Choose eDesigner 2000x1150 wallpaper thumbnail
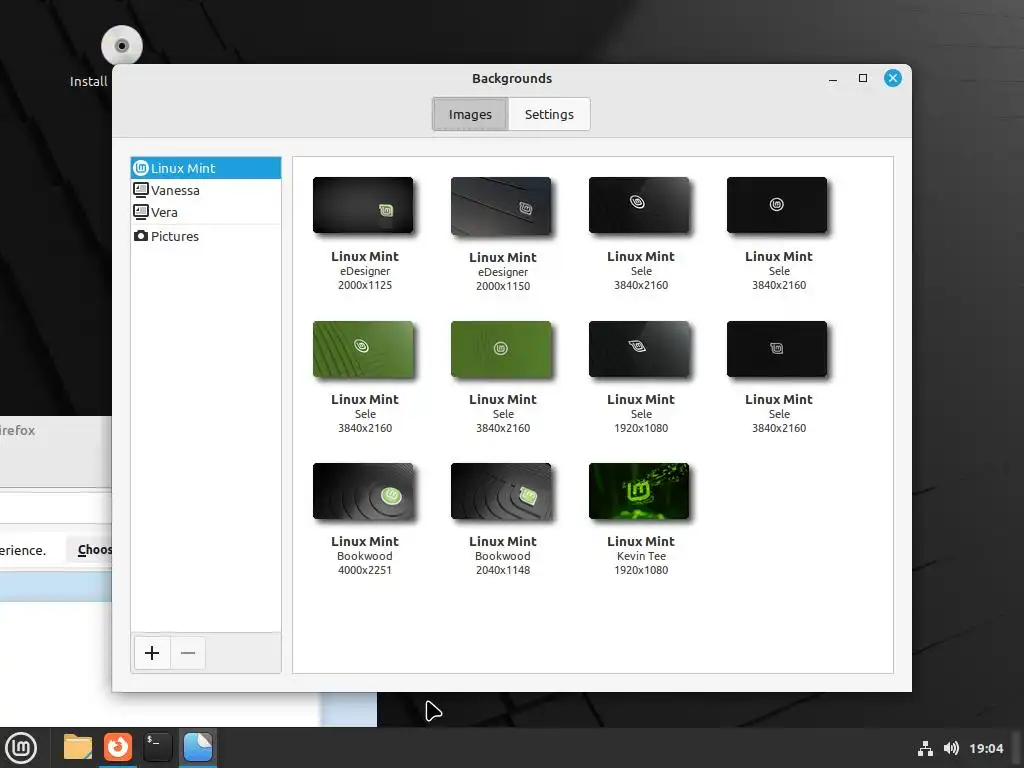 point(501,206)
